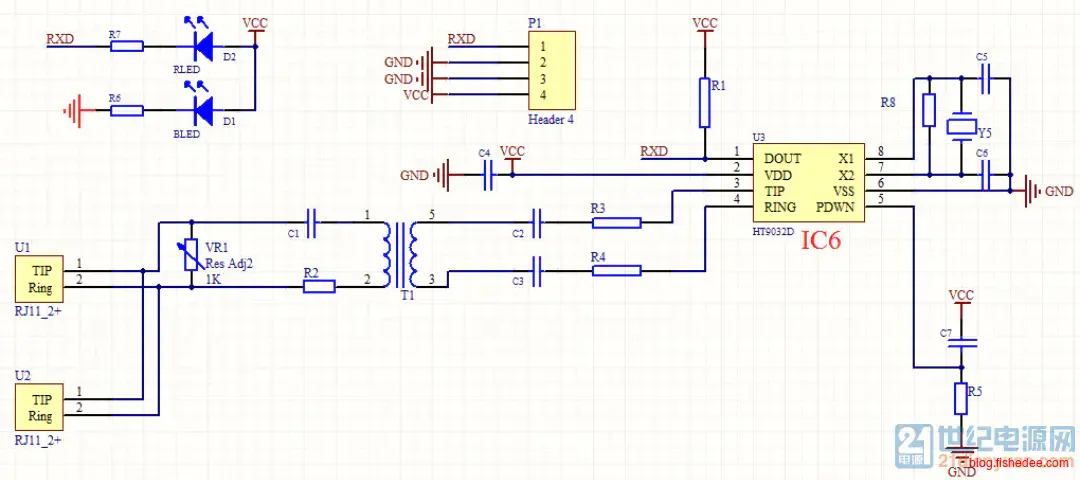Select resistor R1 below VCC
The height and width of the screenshot is (480, 1080).
tap(705, 102)
